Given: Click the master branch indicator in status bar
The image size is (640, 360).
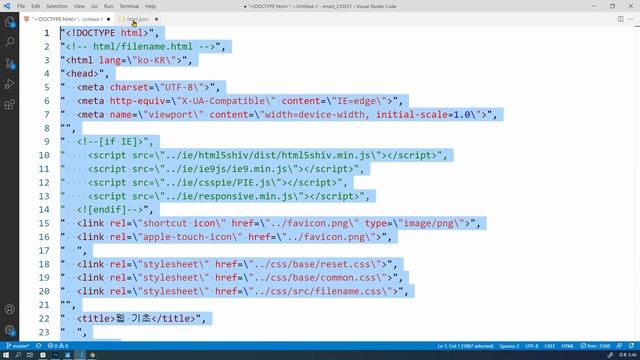Looking at the screenshot, I should pyautogui.click(x=18, y=346).
